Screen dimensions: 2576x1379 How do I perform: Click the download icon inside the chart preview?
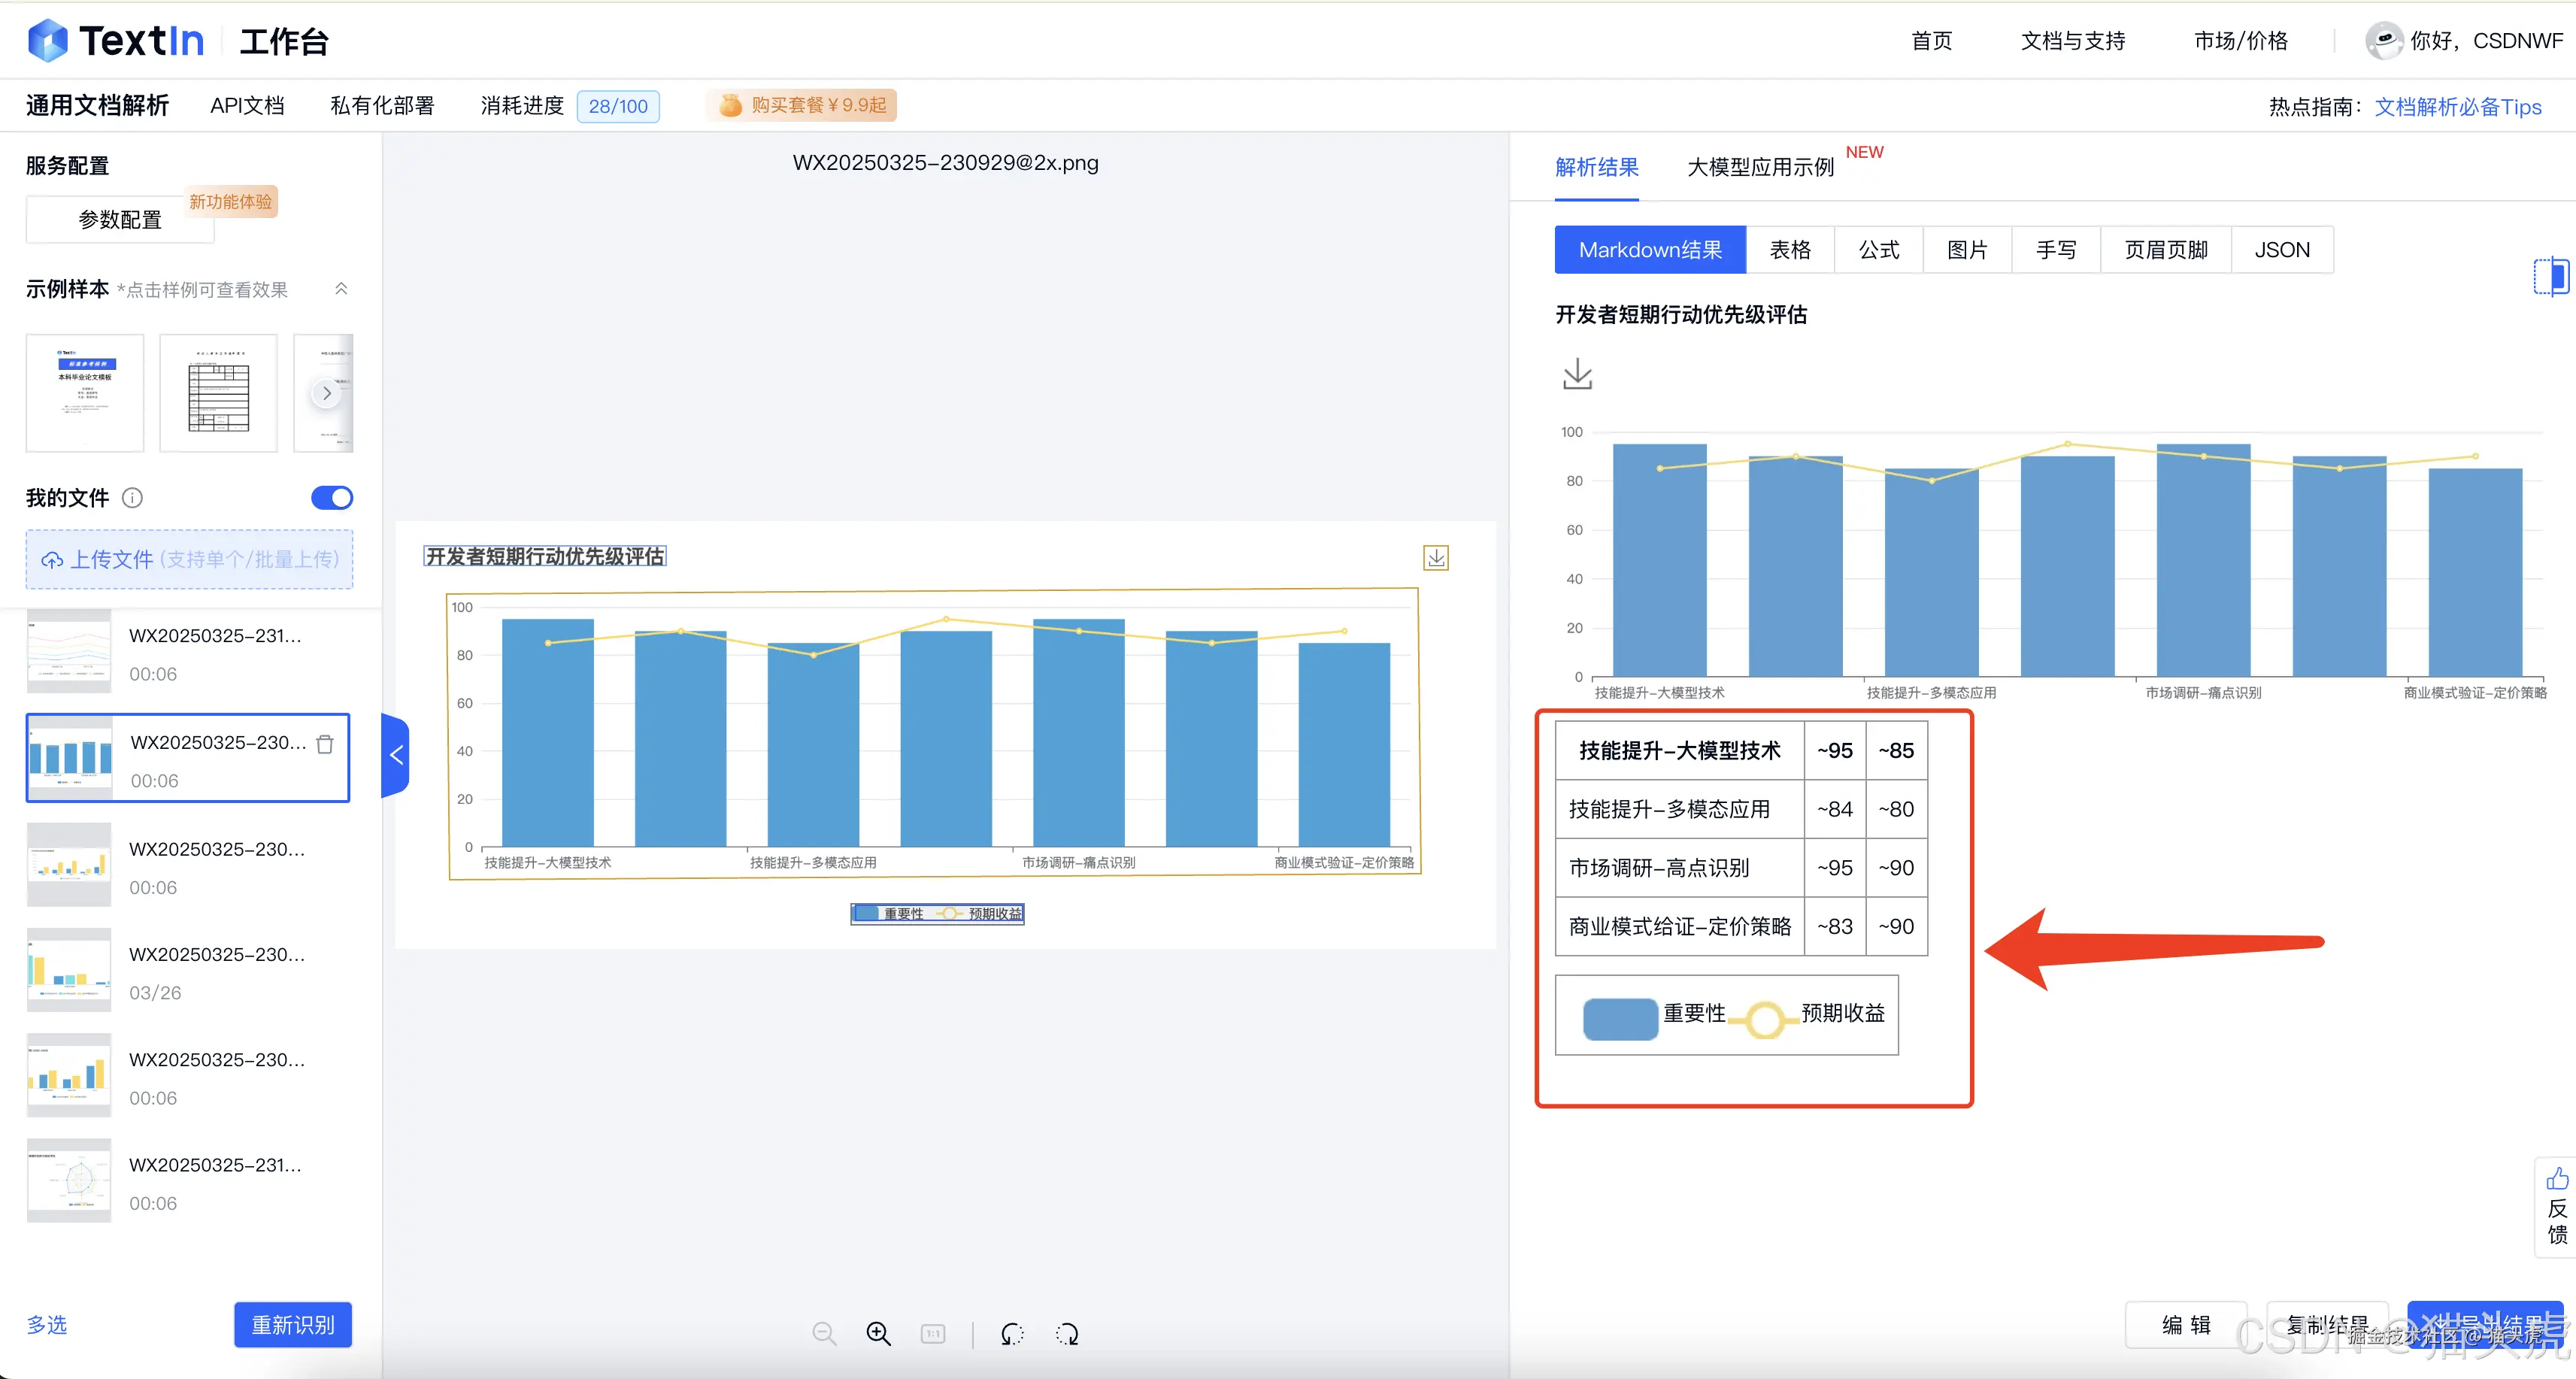1436,557
